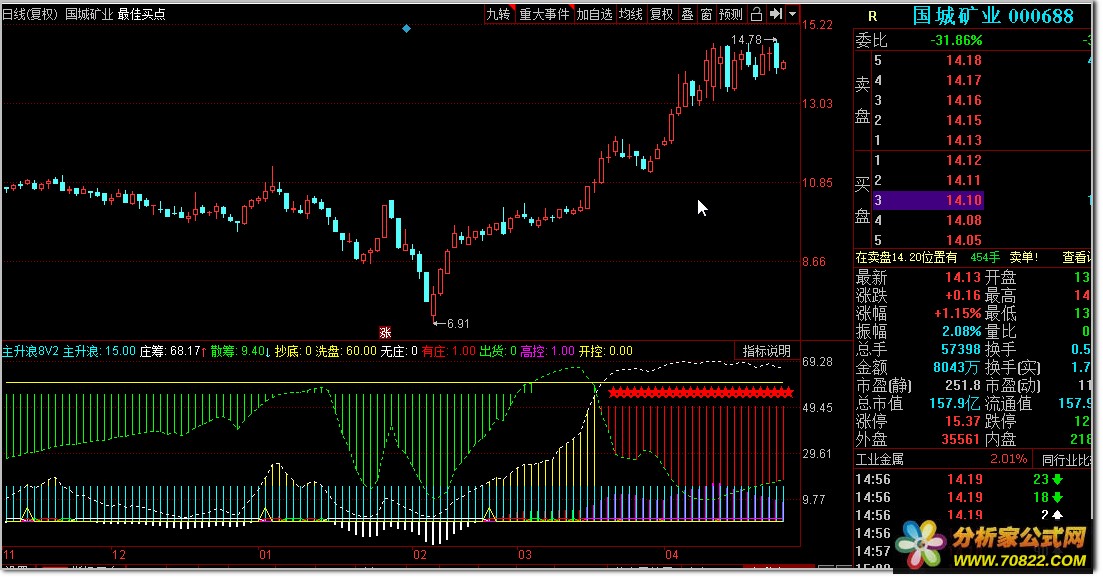Image resolution: width=1103 pixels, height=577 pixels.
Task: Click buy level 1 price 14.12
Action: coord(964,160)
